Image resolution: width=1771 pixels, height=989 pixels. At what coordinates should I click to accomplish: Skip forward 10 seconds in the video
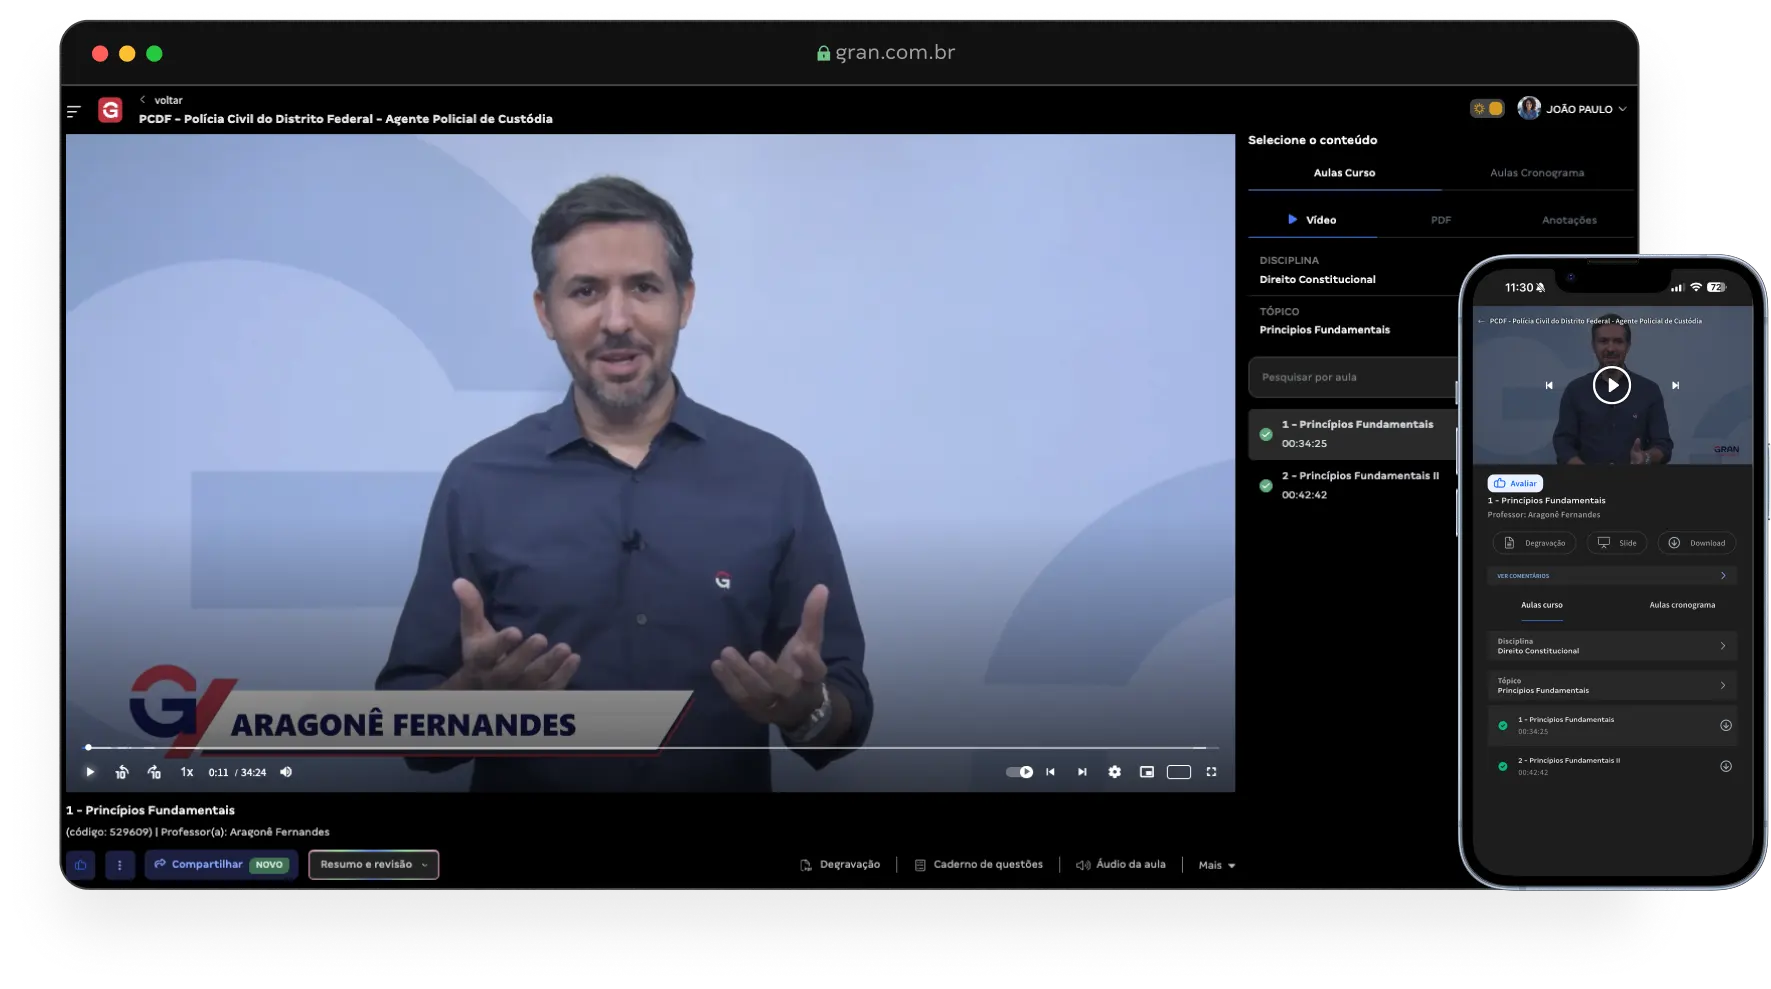pos(154,771)
